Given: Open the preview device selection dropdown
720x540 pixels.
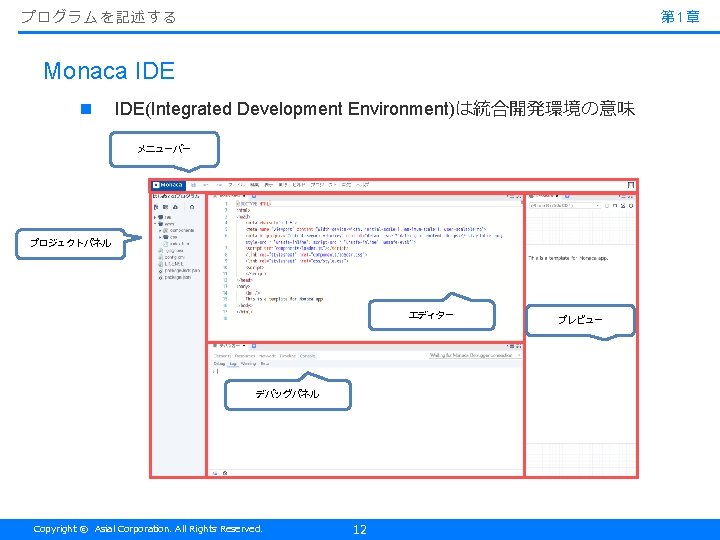Looking at the screenshot, I should pos(564,206).
